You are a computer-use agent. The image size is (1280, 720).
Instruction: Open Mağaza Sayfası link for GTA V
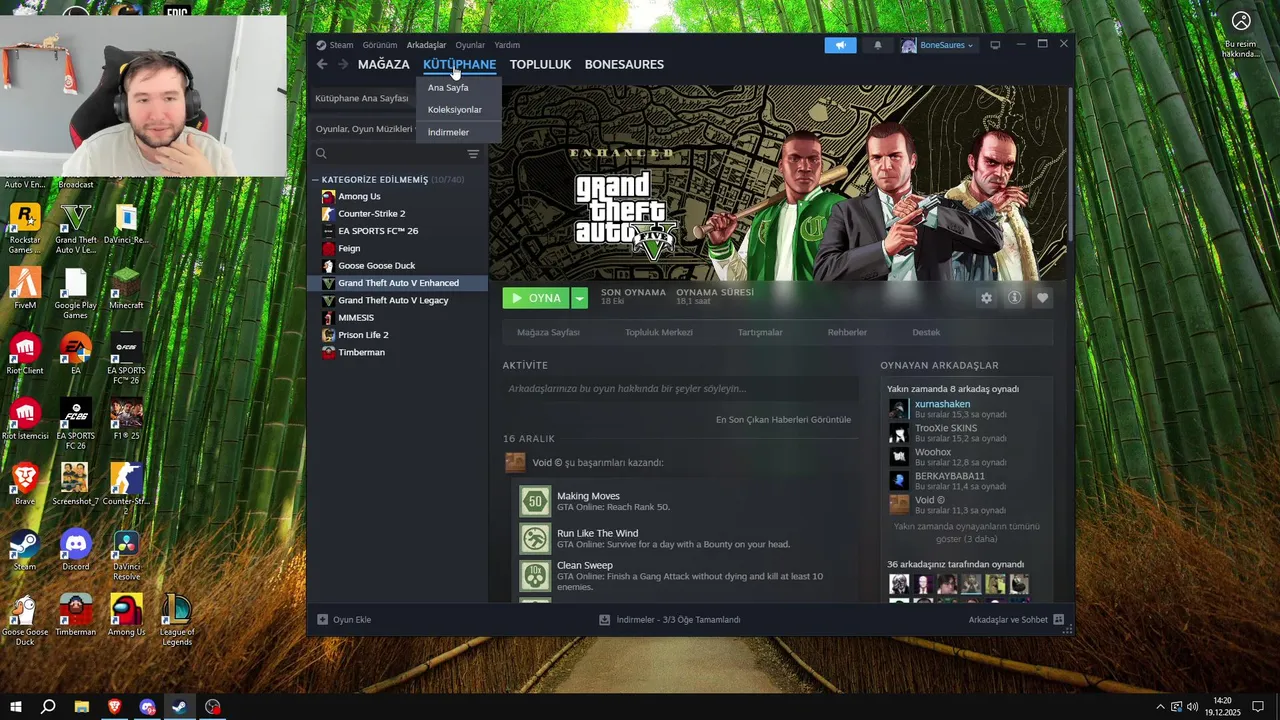pyautogui.click(x=548, y=332)
